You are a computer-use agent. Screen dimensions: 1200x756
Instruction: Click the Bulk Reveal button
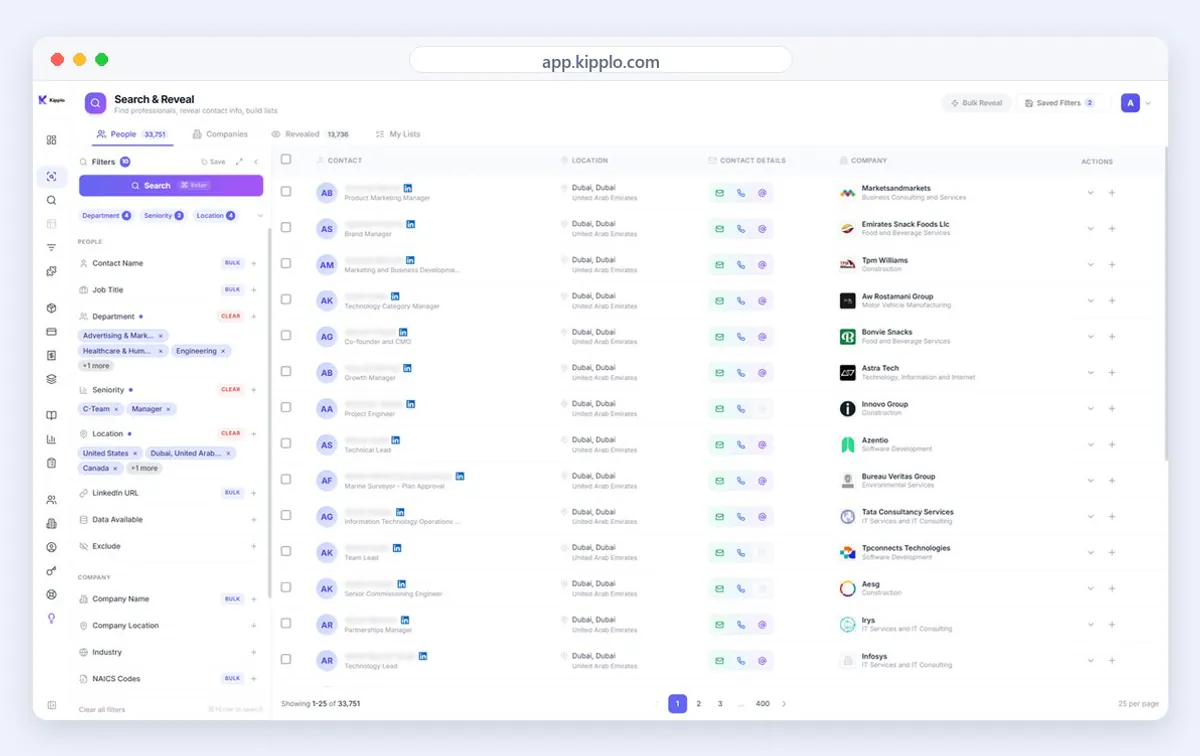(x=976, y=103)
